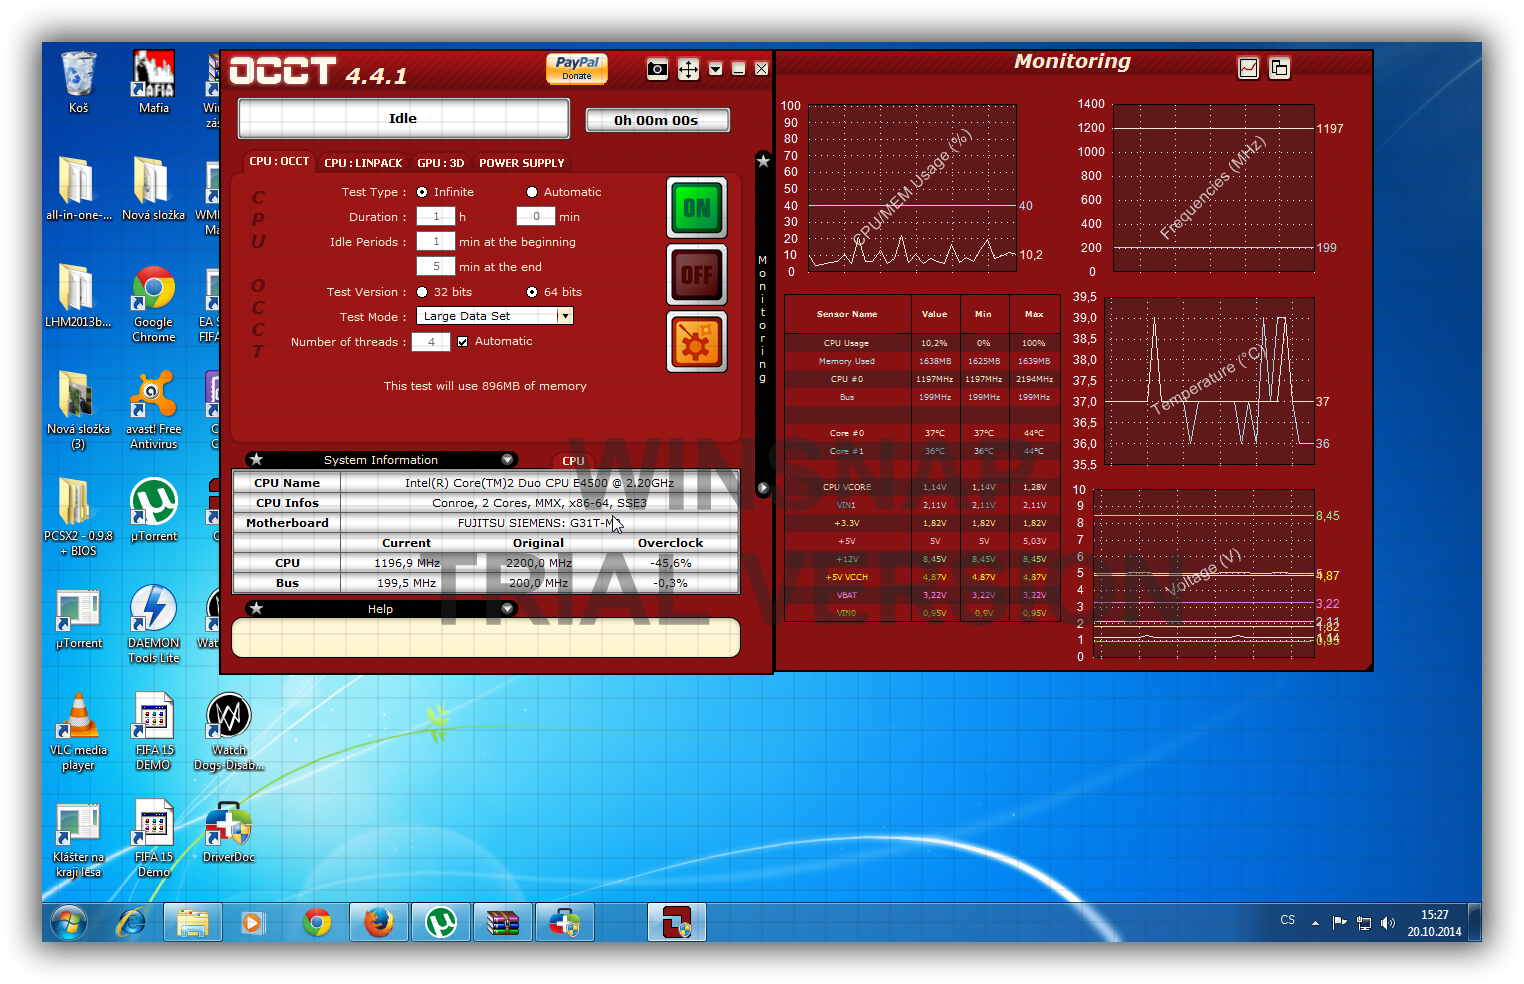Switch to the GPU : 3D tab
1524x984 pixels.
(x=440, y=163)
